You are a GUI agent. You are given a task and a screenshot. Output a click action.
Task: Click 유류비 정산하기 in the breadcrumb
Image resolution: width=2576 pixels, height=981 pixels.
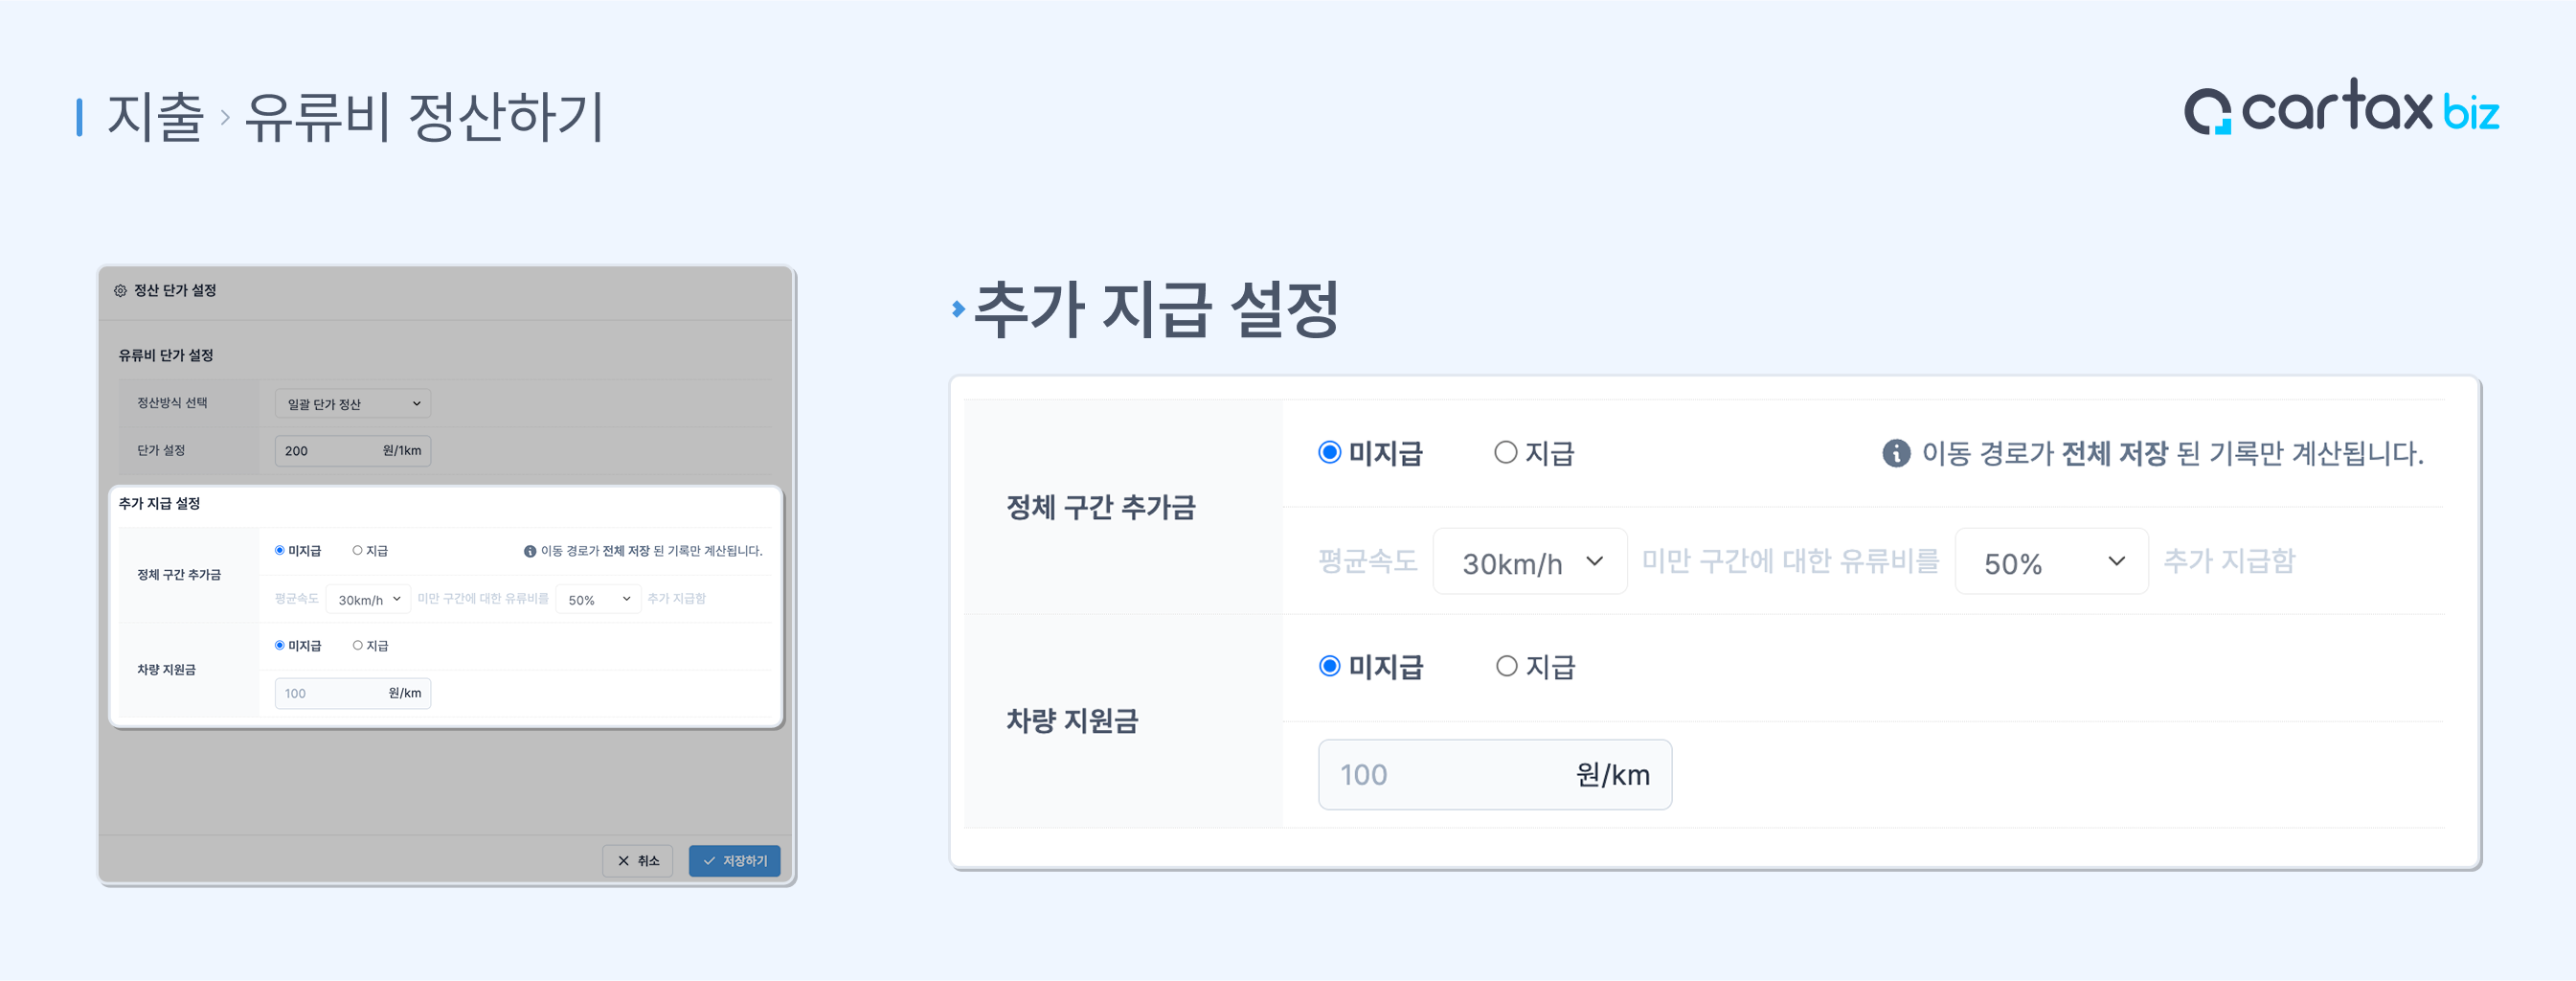click(424, 117)
